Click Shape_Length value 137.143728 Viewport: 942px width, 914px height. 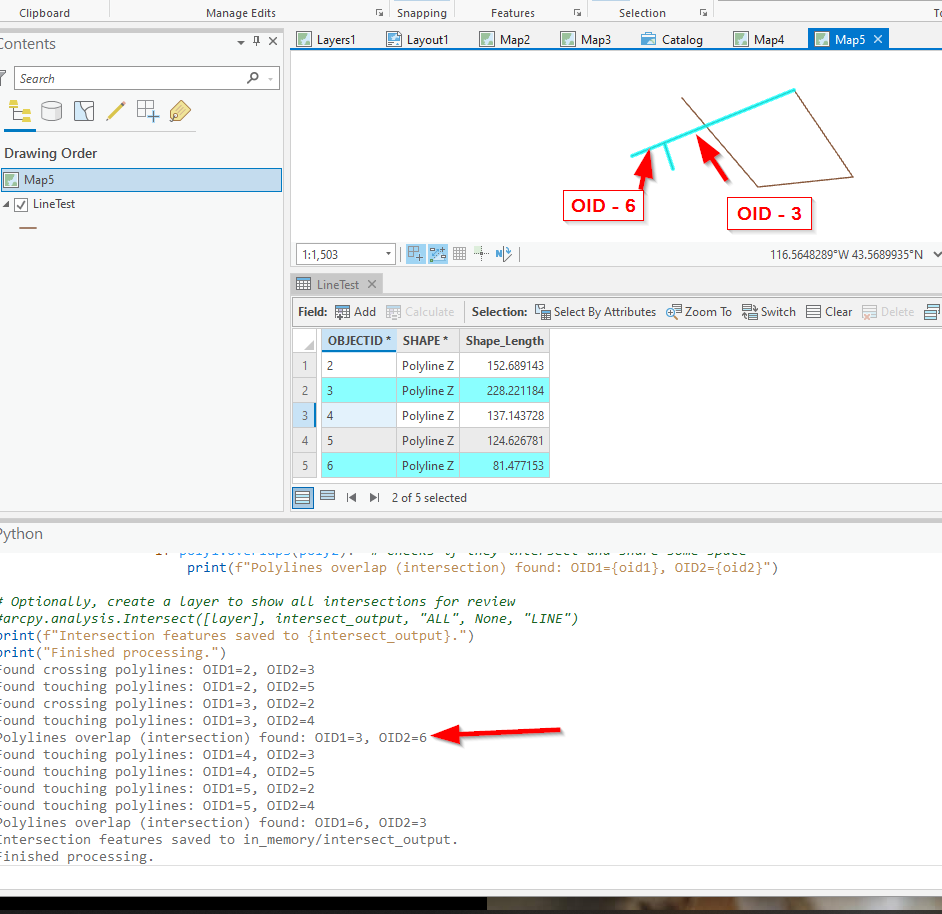tap(504, 416)
